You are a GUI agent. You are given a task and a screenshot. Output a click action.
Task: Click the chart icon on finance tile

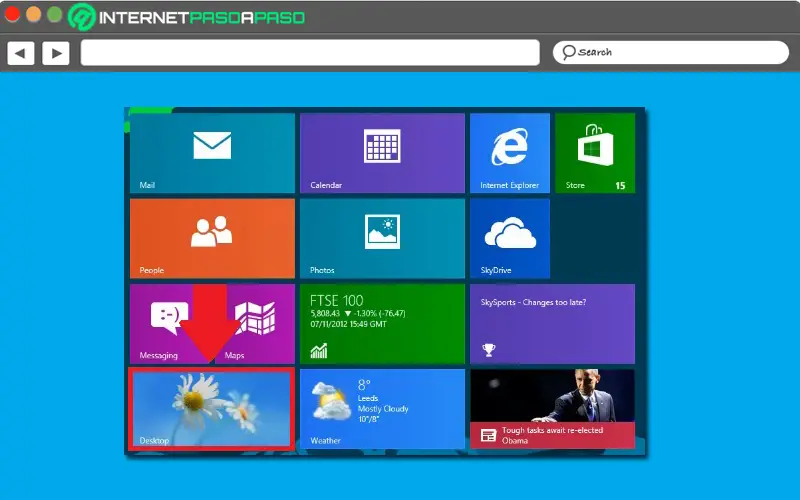pyautogui.click(x=318, y=351)
